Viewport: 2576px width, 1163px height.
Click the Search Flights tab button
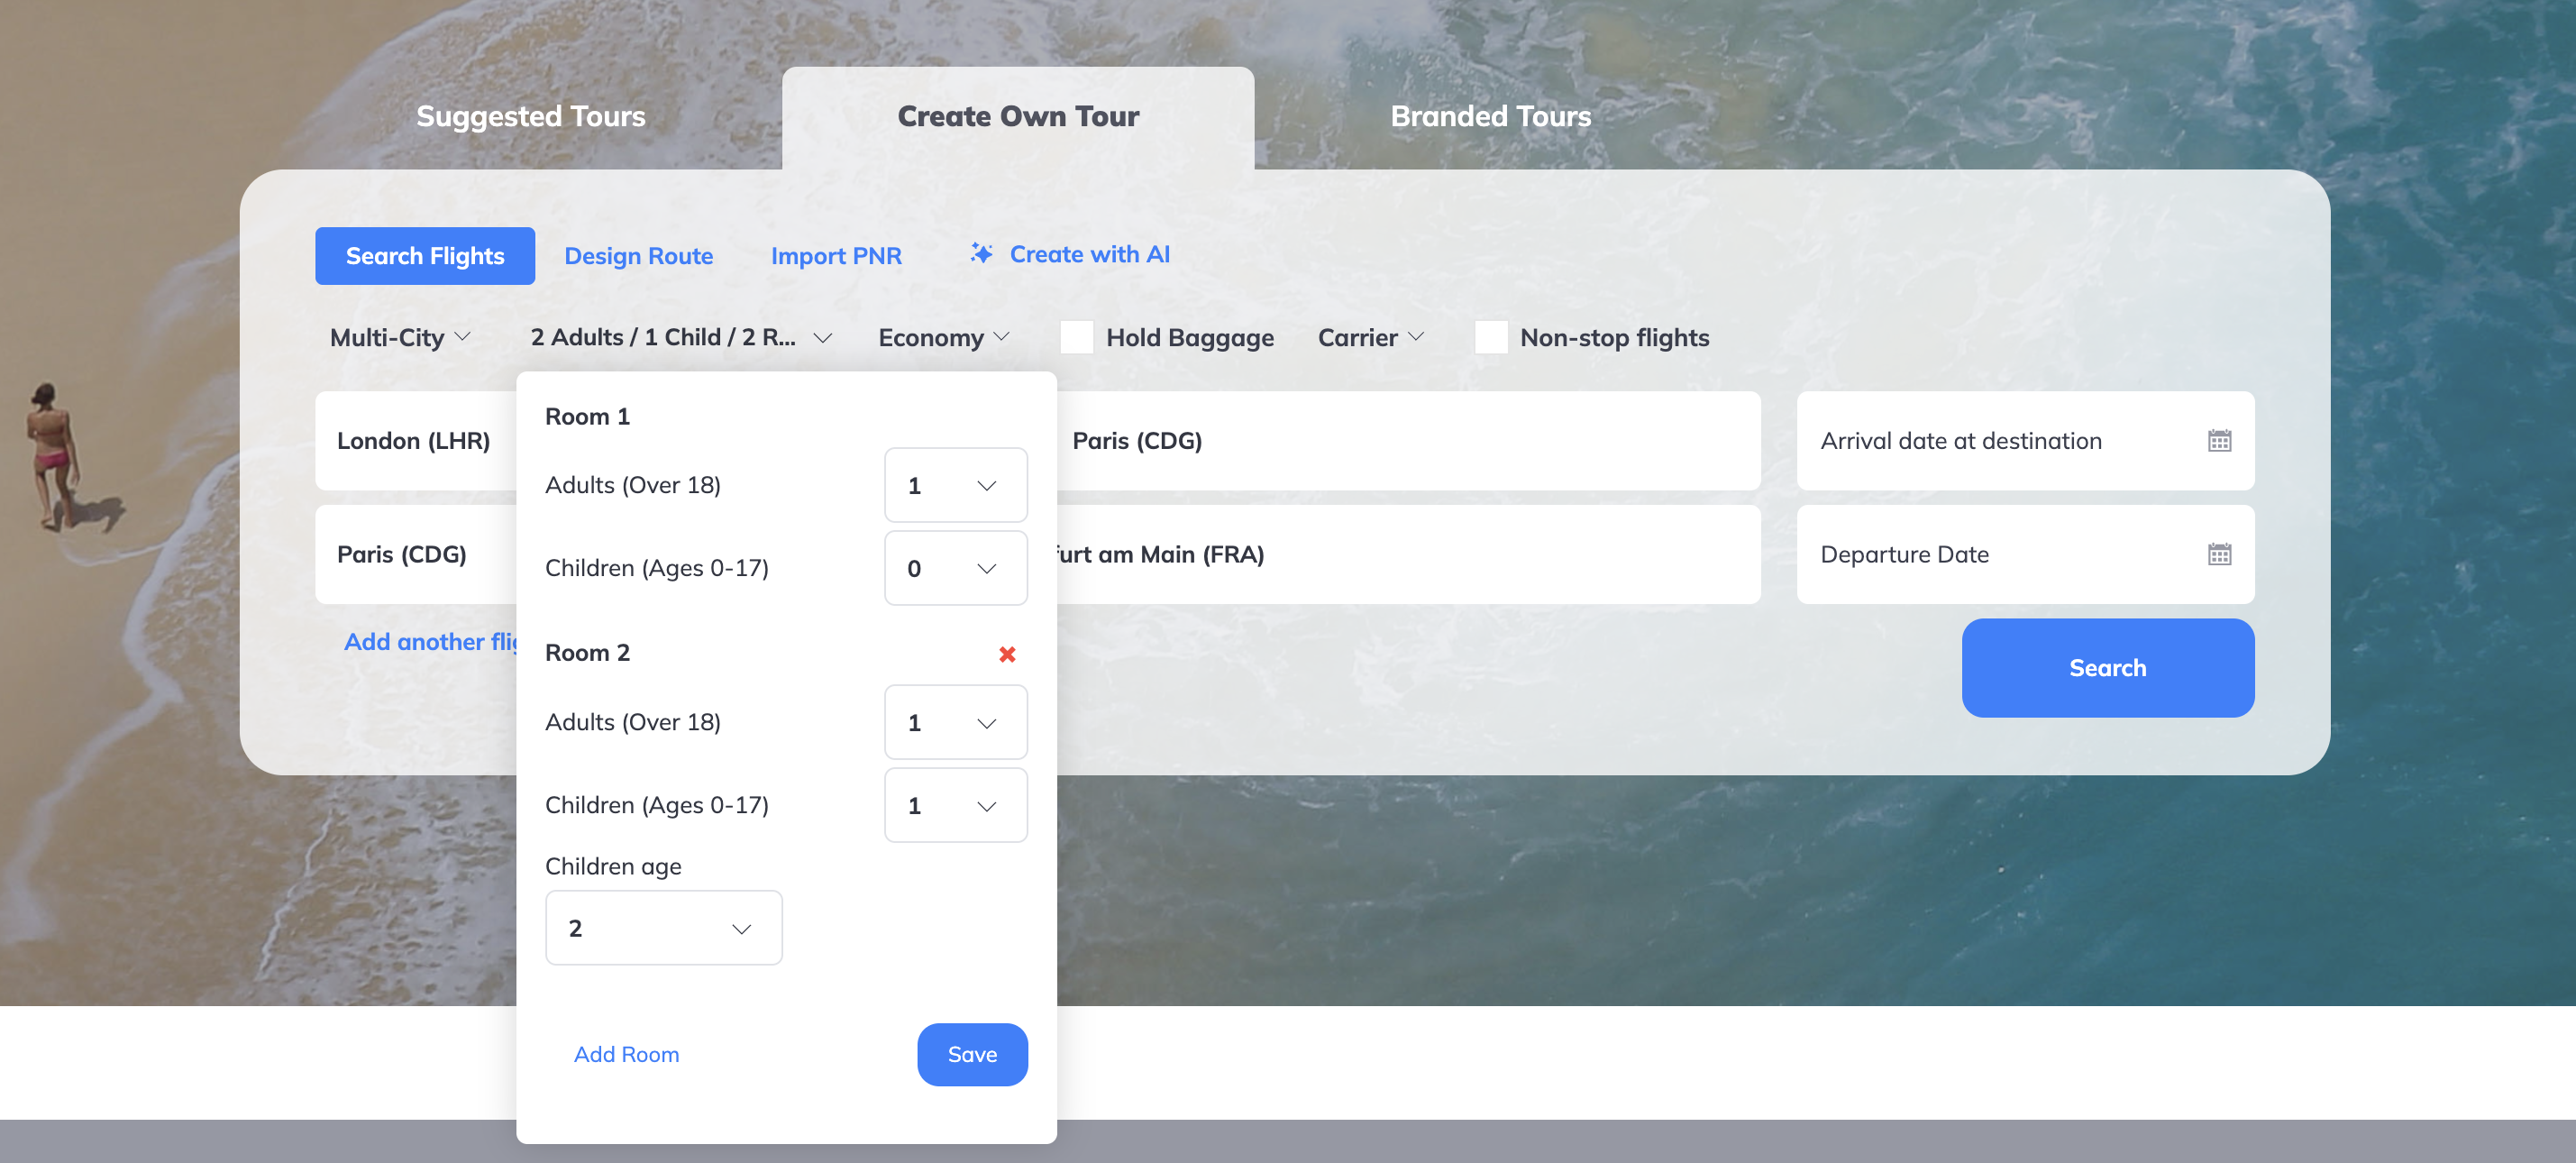pos(425,256)
